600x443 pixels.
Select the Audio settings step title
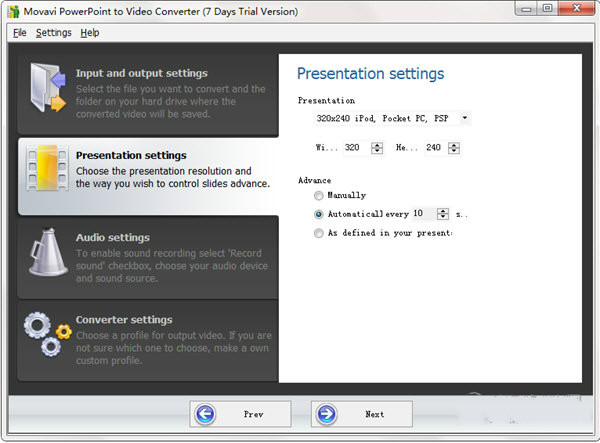coord(112,238)
